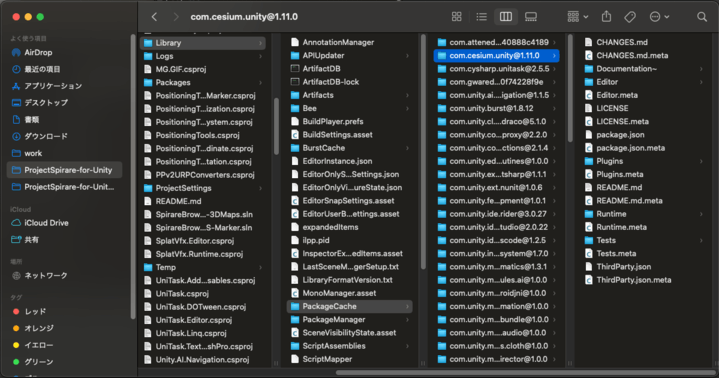Expand the ProjectSettings folder chevron
719x378 pixels.
260,188
